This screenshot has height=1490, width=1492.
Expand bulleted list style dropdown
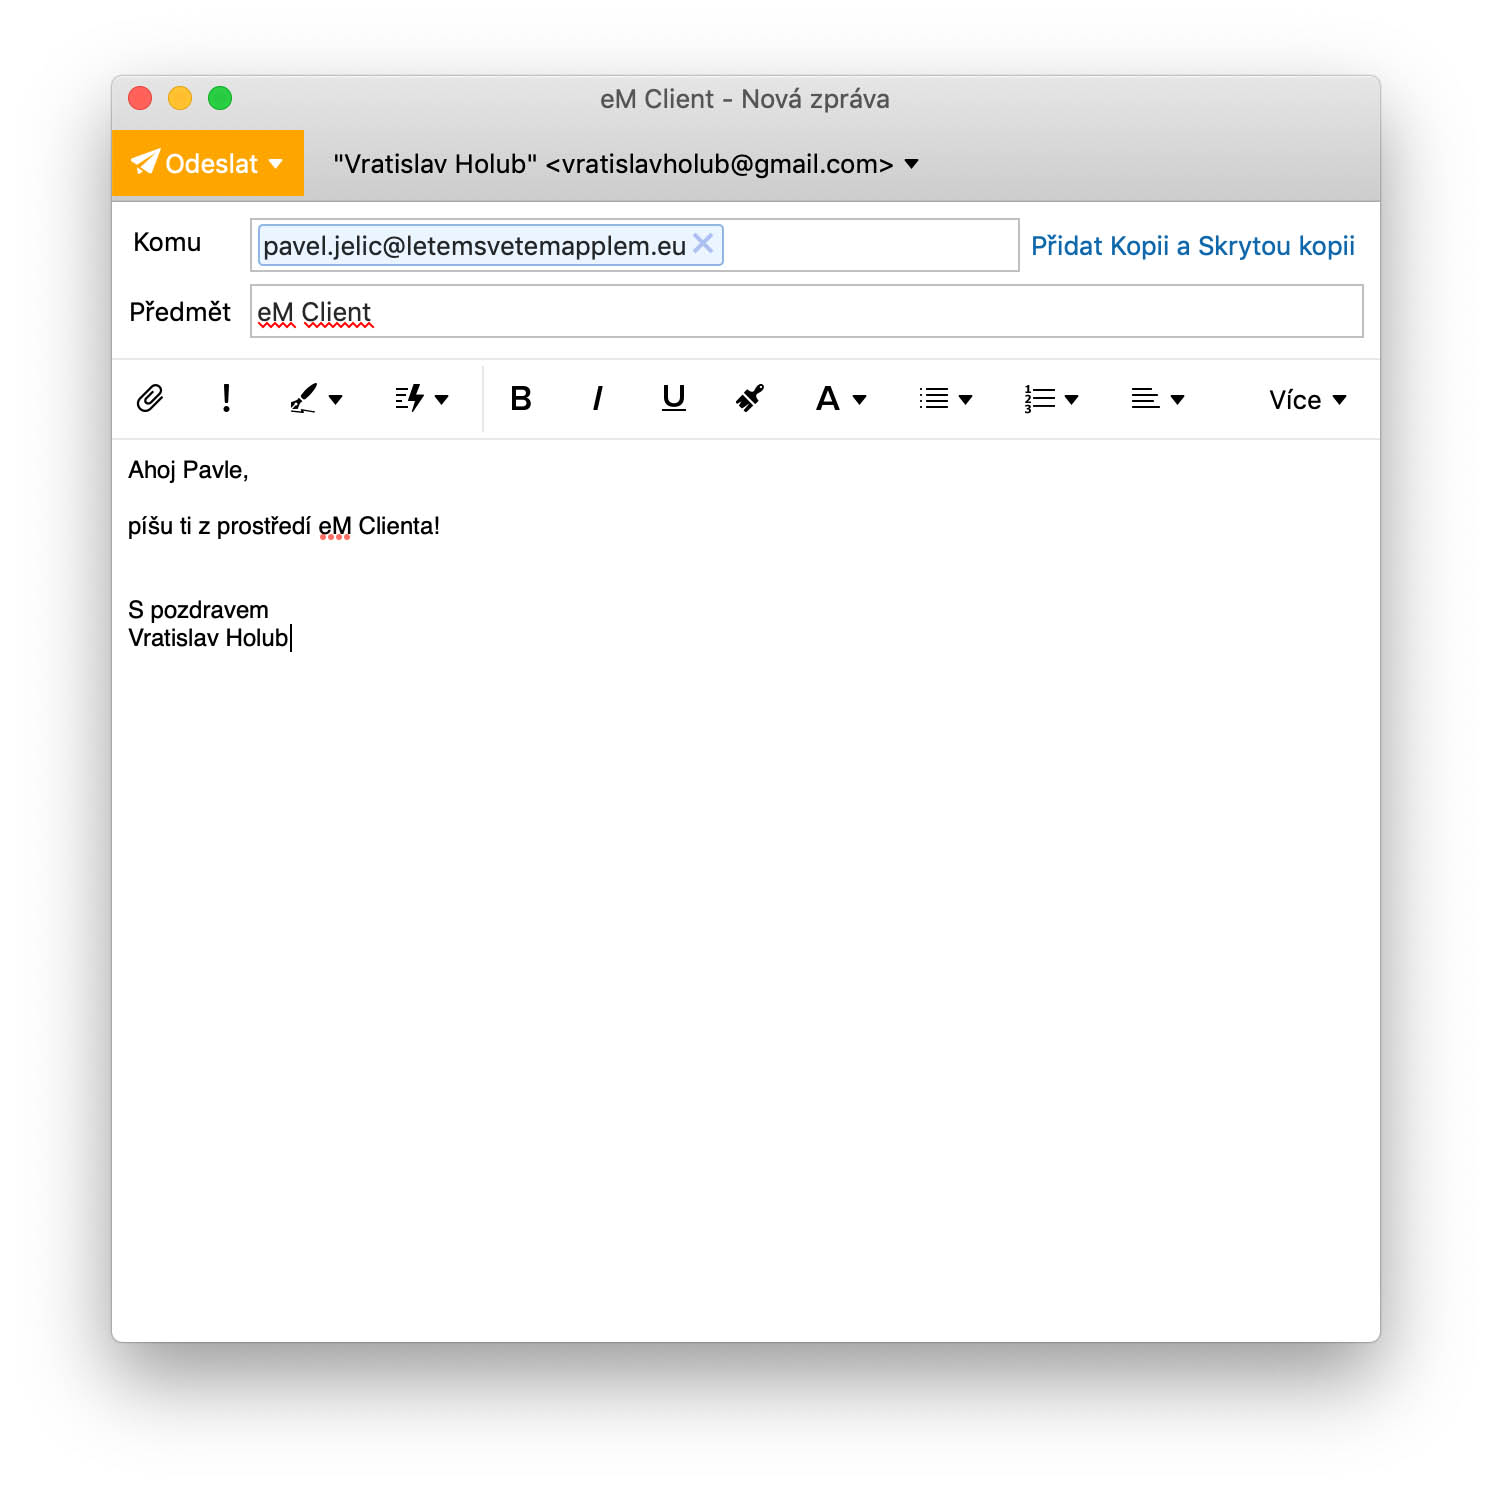pyautogui.click(x=966, y=400)
